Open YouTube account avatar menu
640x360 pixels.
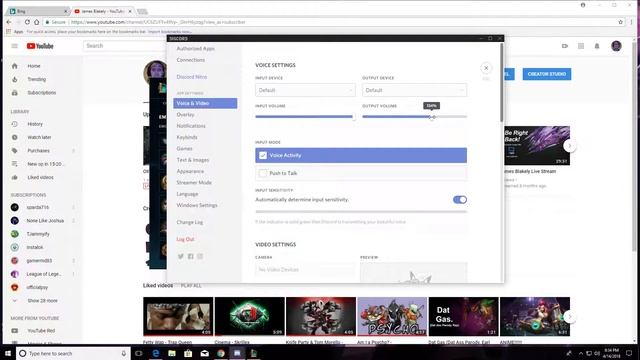616,46
